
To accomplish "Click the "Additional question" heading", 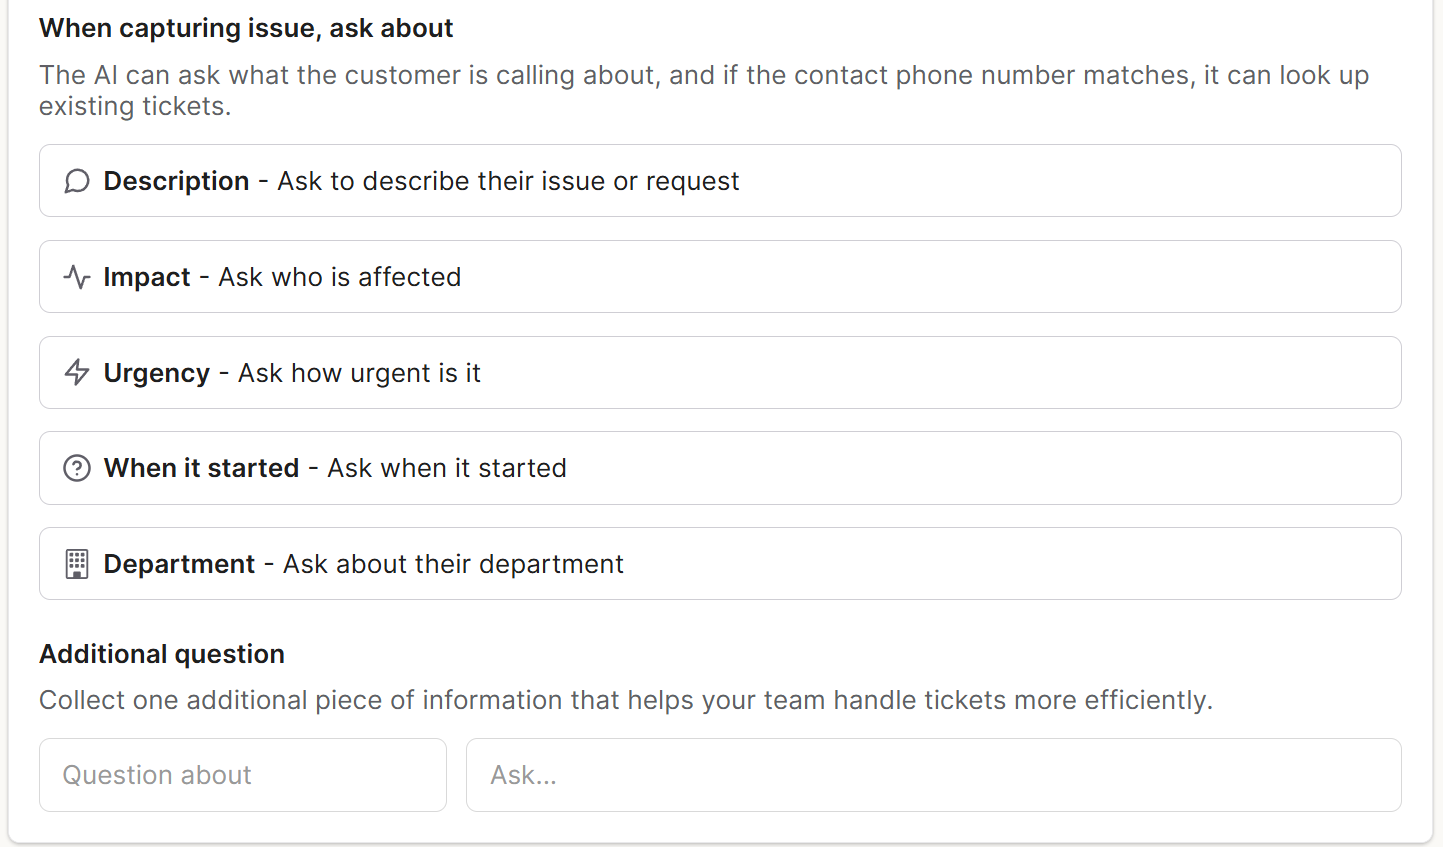I will click(162, 654).
